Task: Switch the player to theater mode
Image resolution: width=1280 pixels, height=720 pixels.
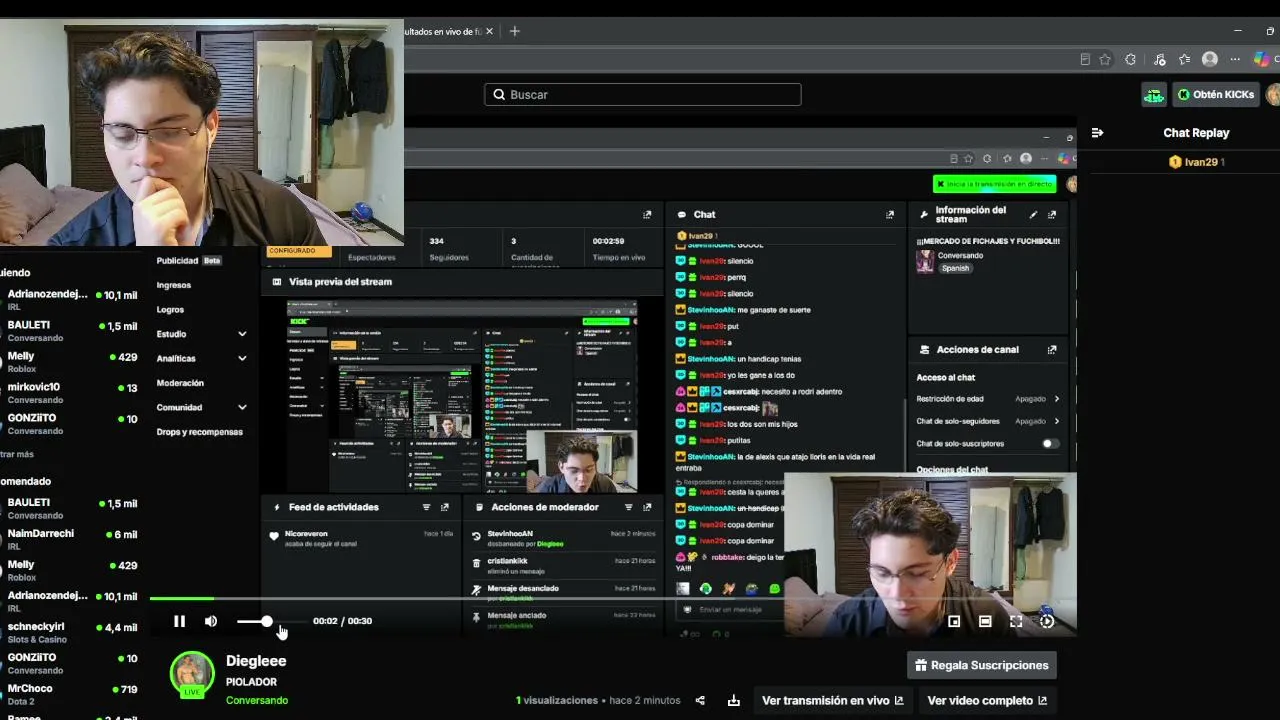Action: coord(985,621)
